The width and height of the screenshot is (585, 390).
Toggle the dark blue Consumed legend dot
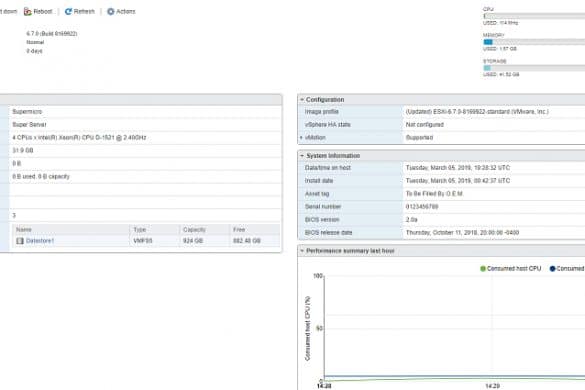553,269
